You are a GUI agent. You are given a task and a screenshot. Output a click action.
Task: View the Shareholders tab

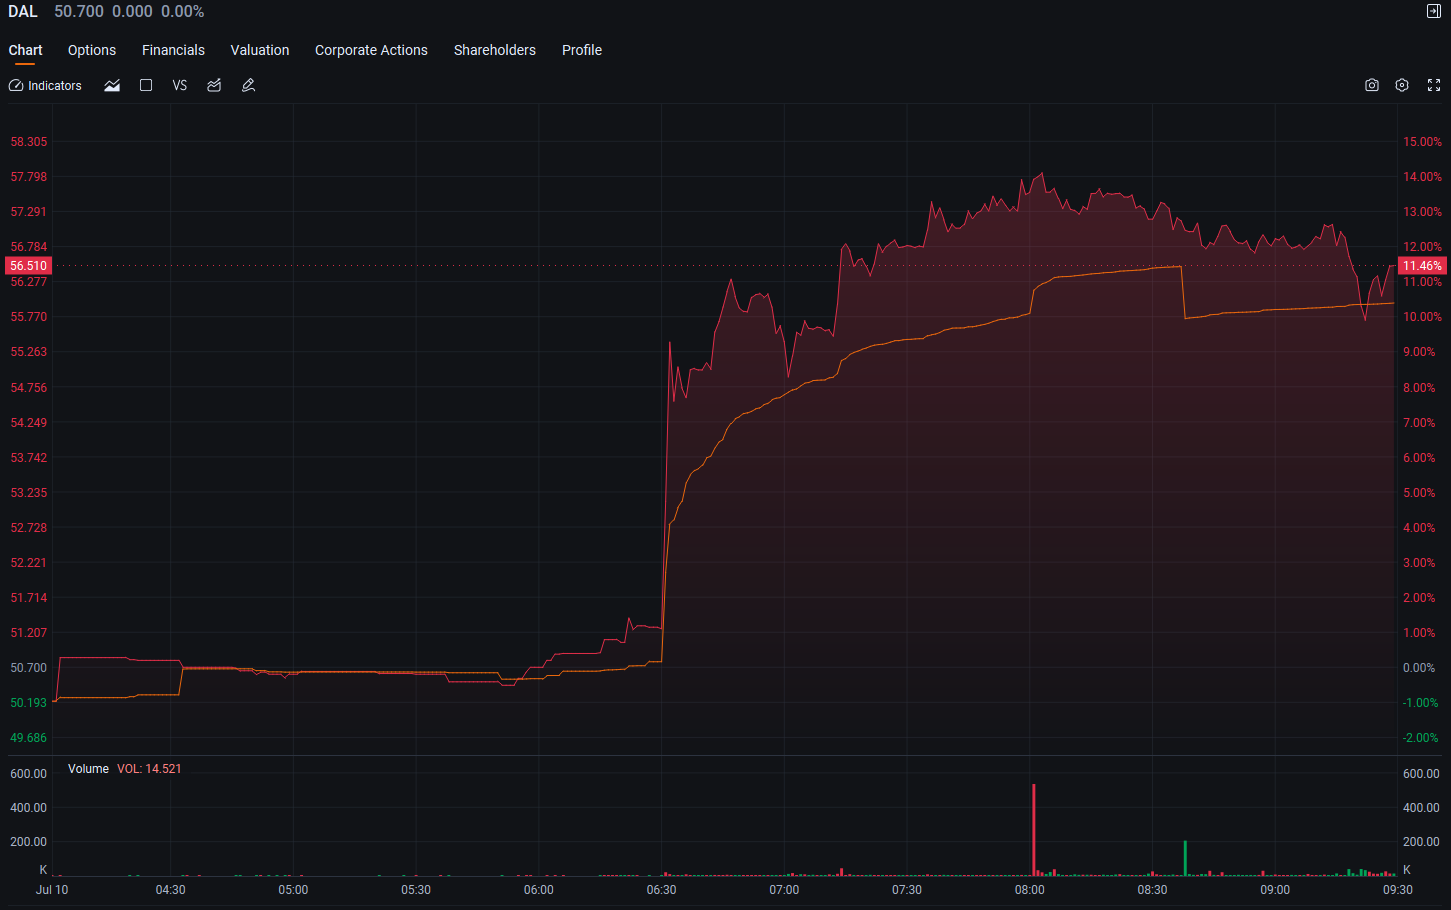pos(495,50)
